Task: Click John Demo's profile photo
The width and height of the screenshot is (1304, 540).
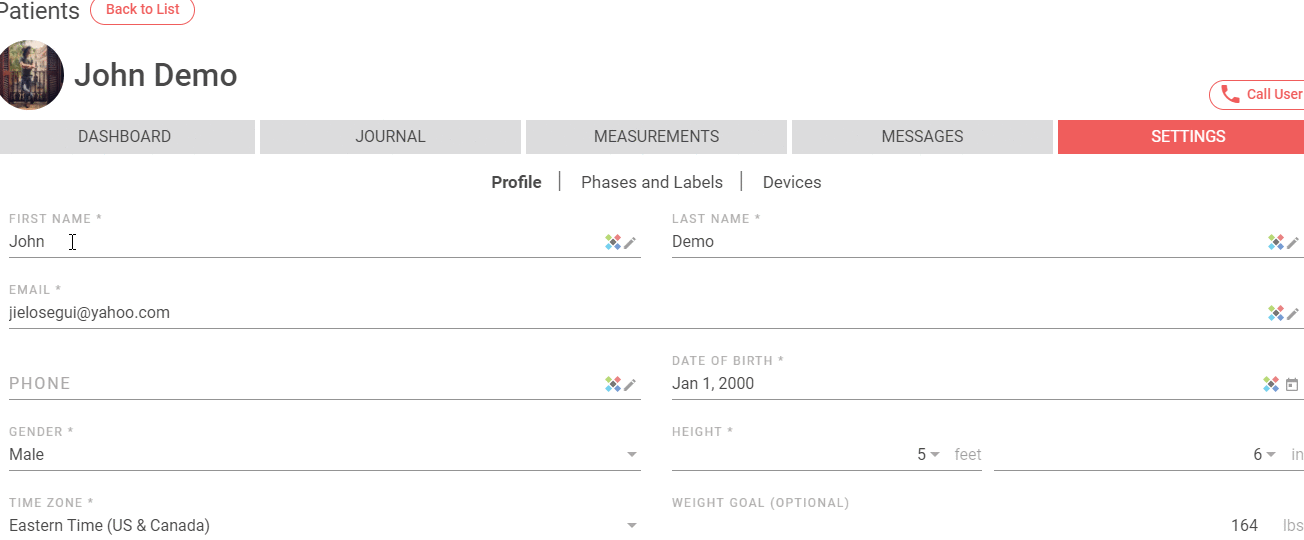Action: tap(31, 75)
